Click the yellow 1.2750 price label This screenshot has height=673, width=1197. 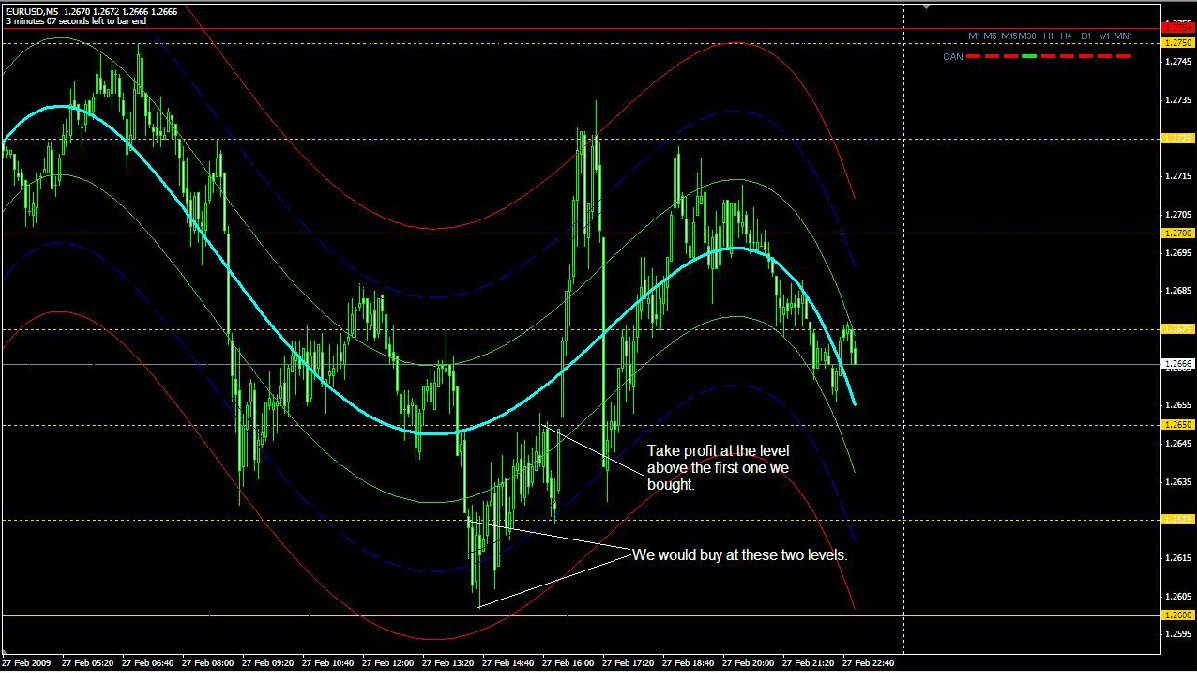click(x=1178, y=43)
